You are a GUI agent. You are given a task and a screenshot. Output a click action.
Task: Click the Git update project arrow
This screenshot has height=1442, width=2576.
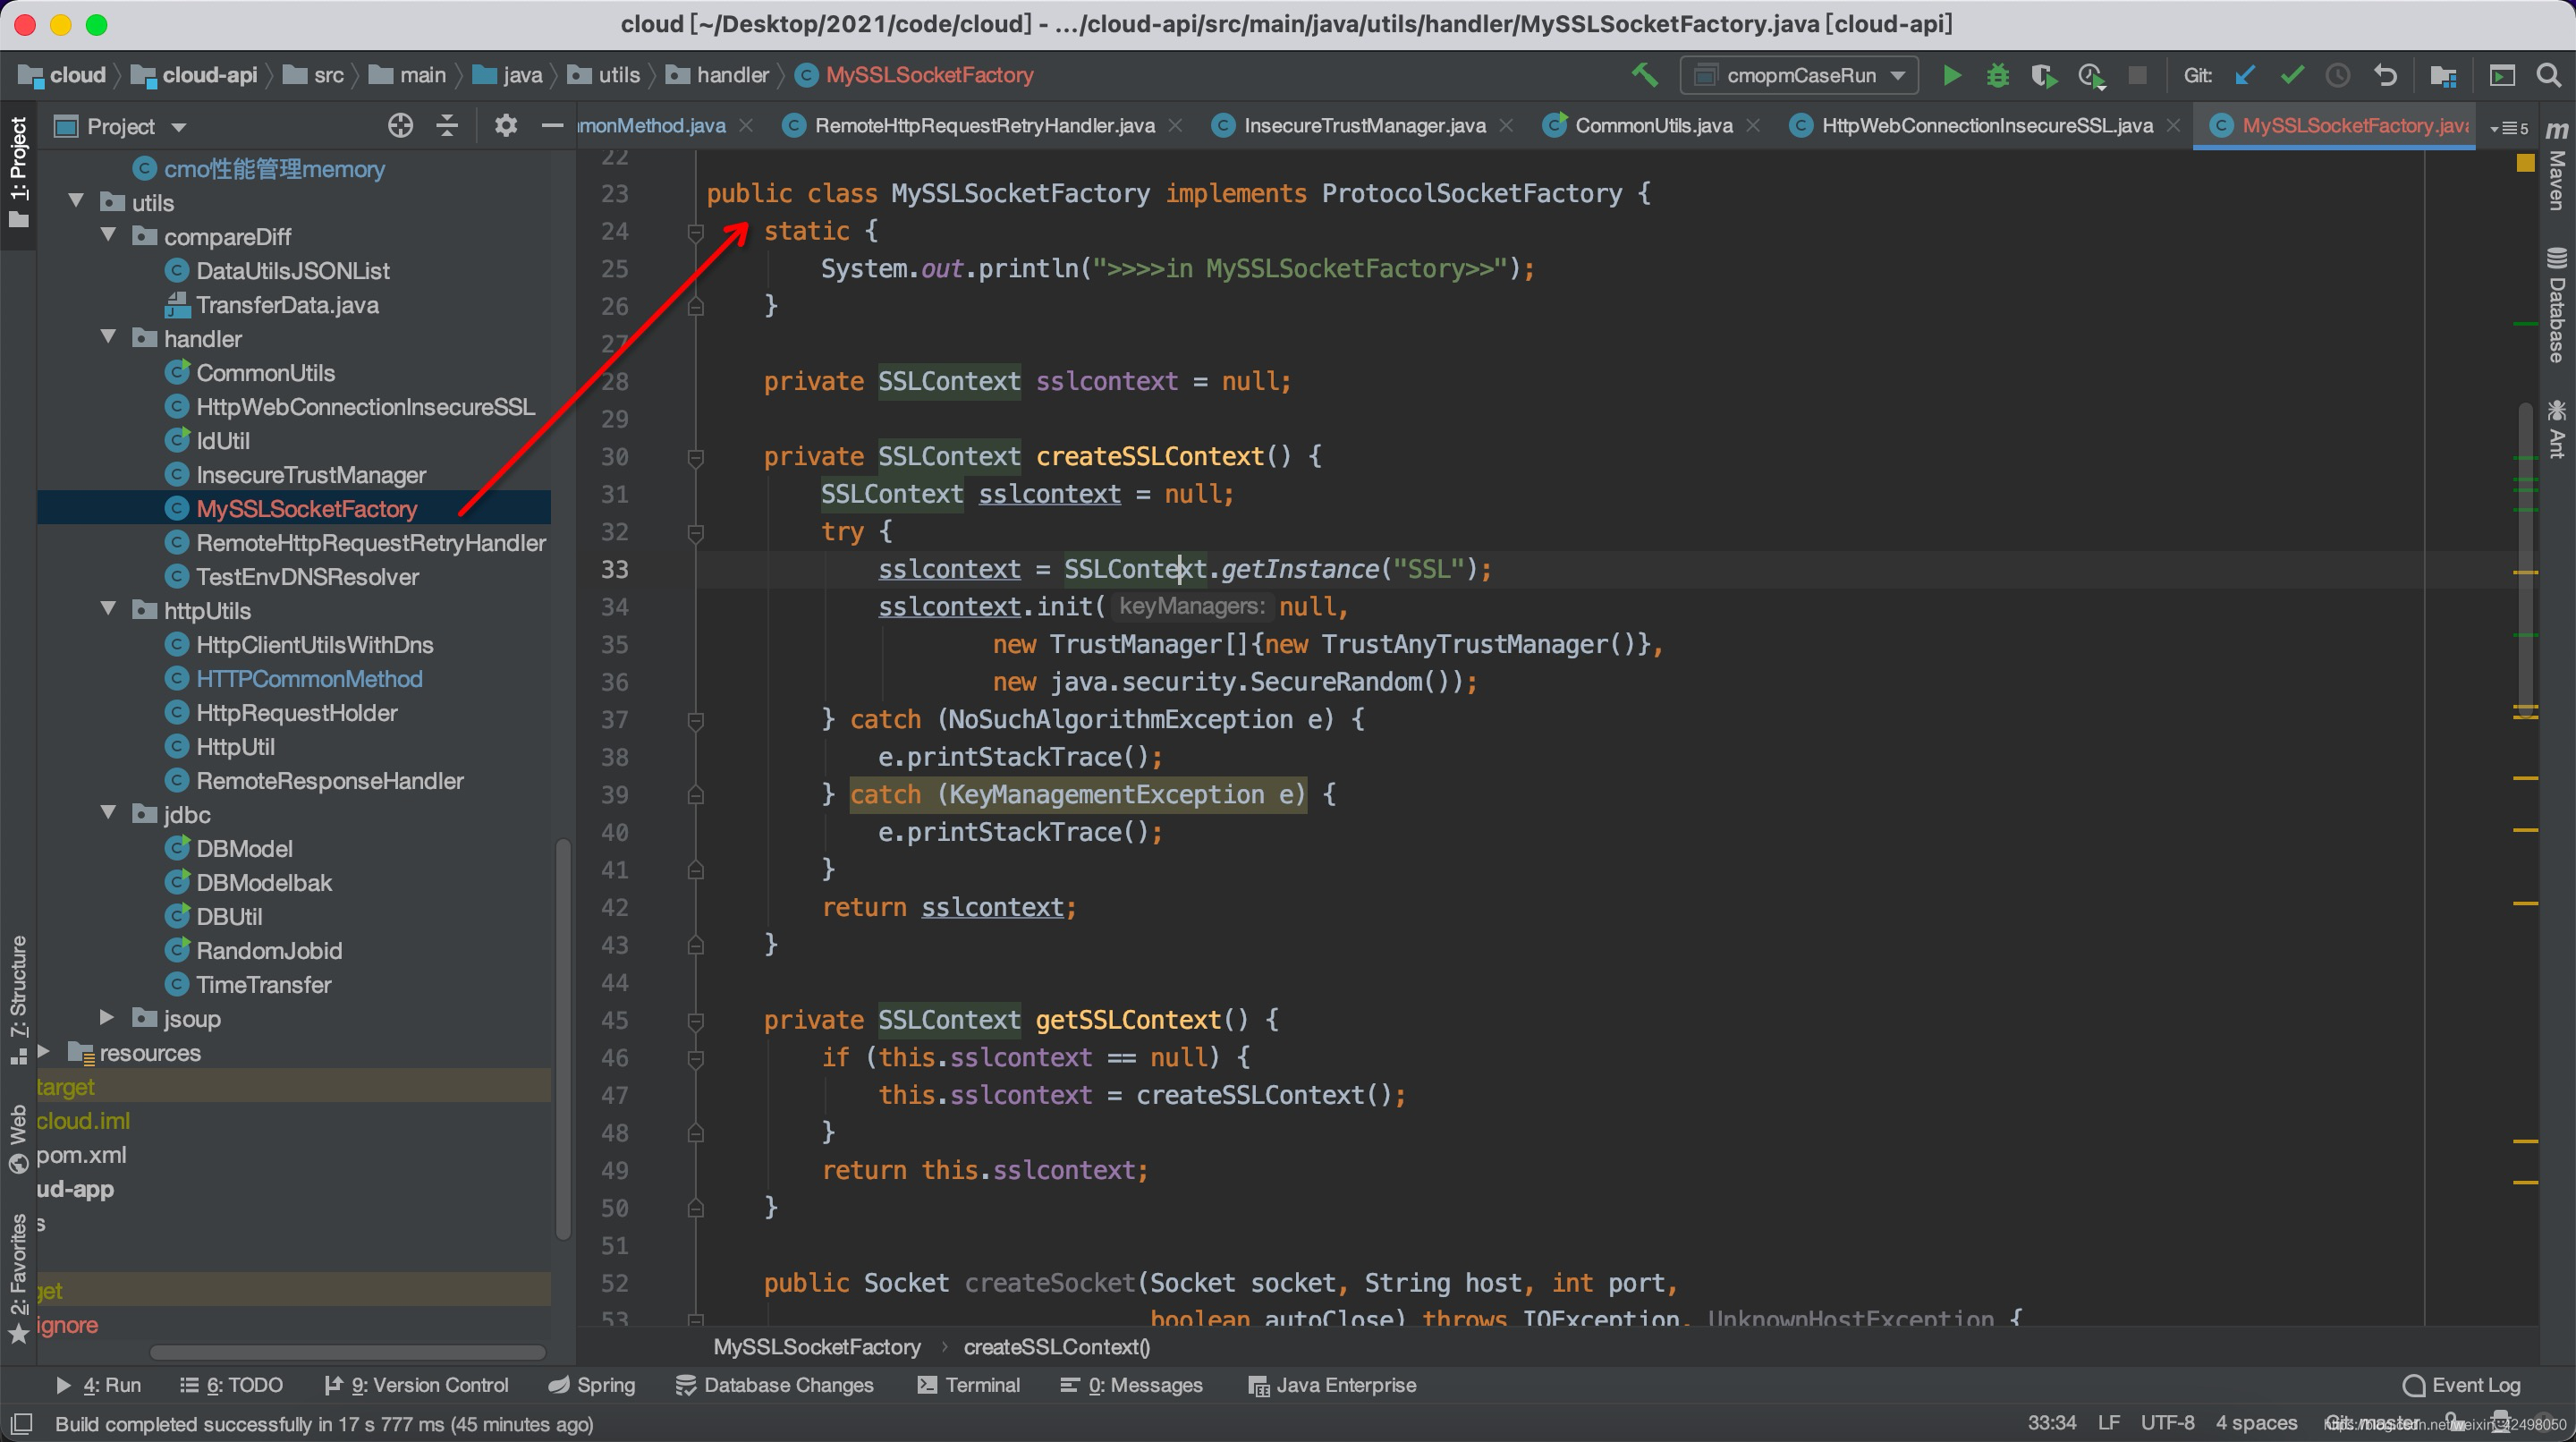click(2245, 75)
